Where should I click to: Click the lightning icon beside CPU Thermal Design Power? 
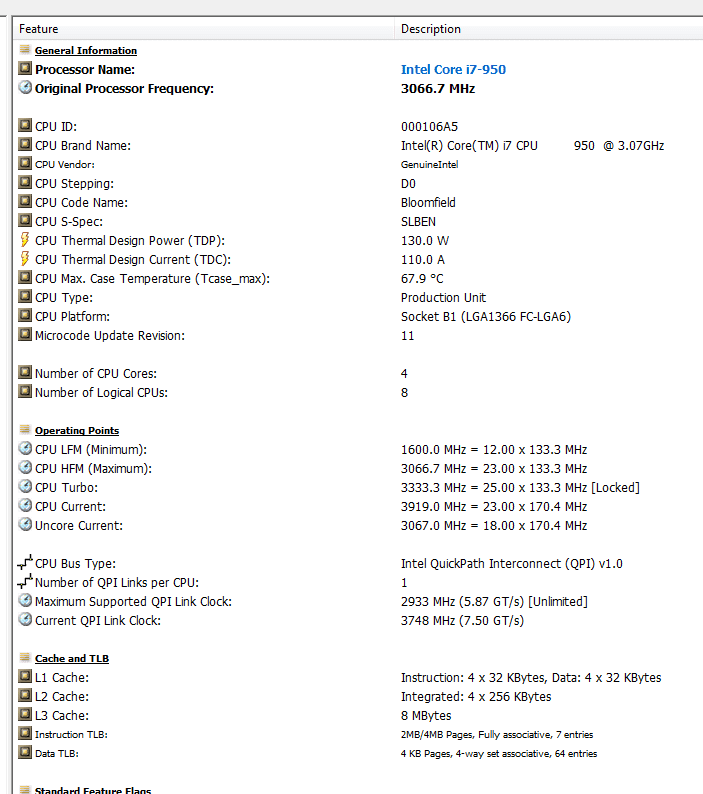point(25,239)
